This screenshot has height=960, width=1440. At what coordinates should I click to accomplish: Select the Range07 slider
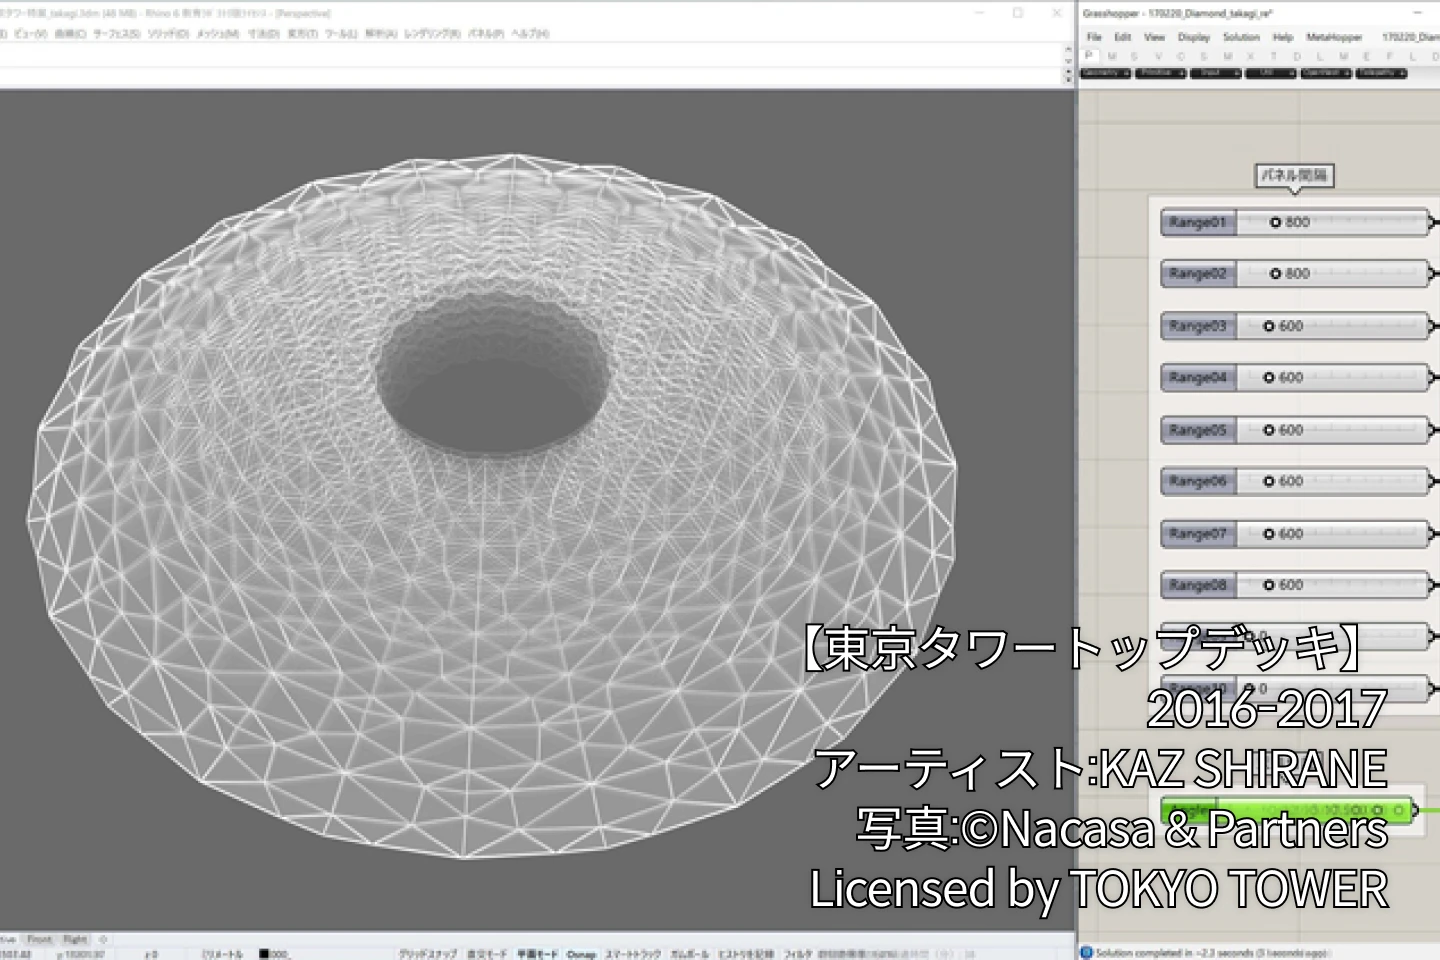tap(1296, 534)
